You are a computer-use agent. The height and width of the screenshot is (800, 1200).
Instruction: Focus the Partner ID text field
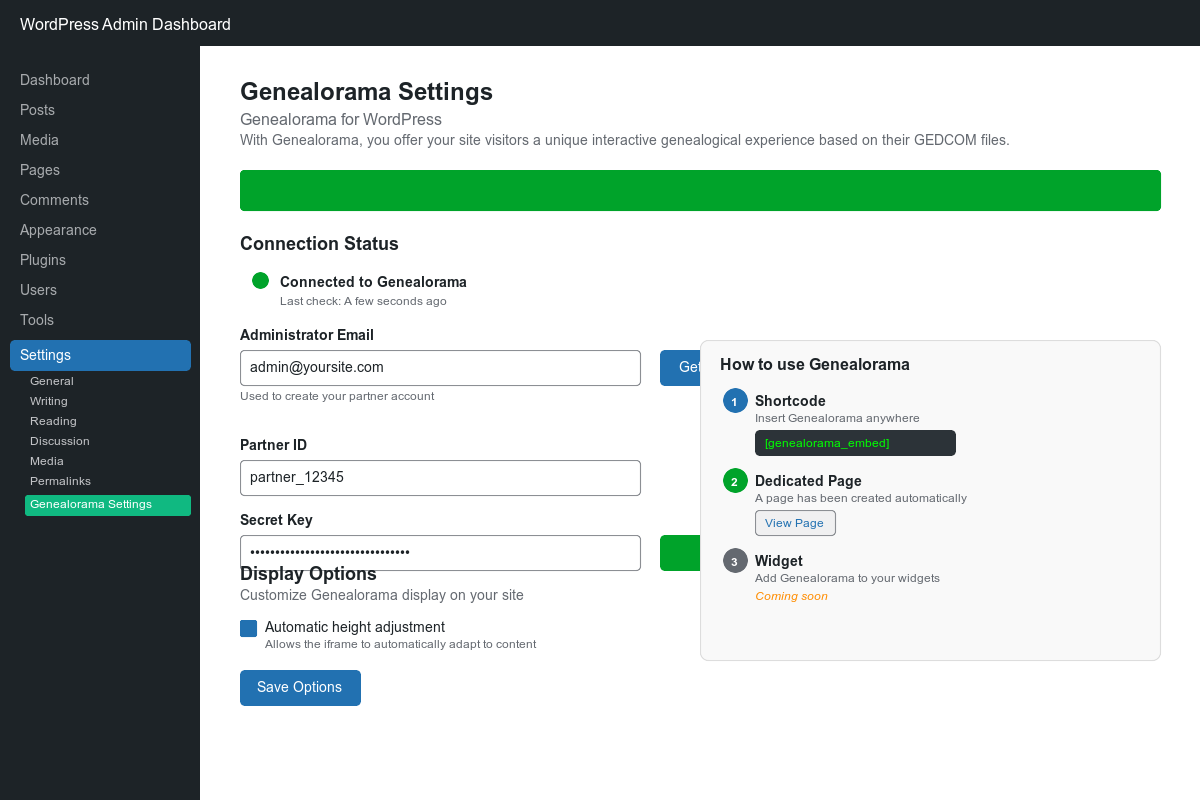click(440, 477)
